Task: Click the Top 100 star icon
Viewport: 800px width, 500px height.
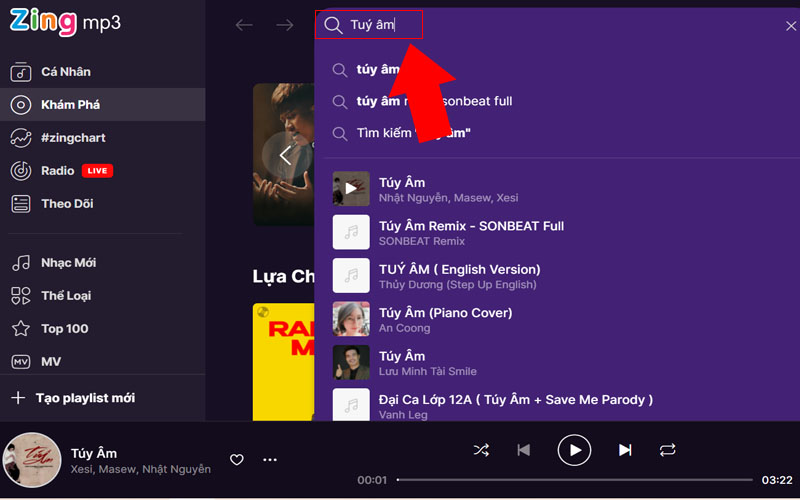Action: pyautogui.click(x=20, y=329)
